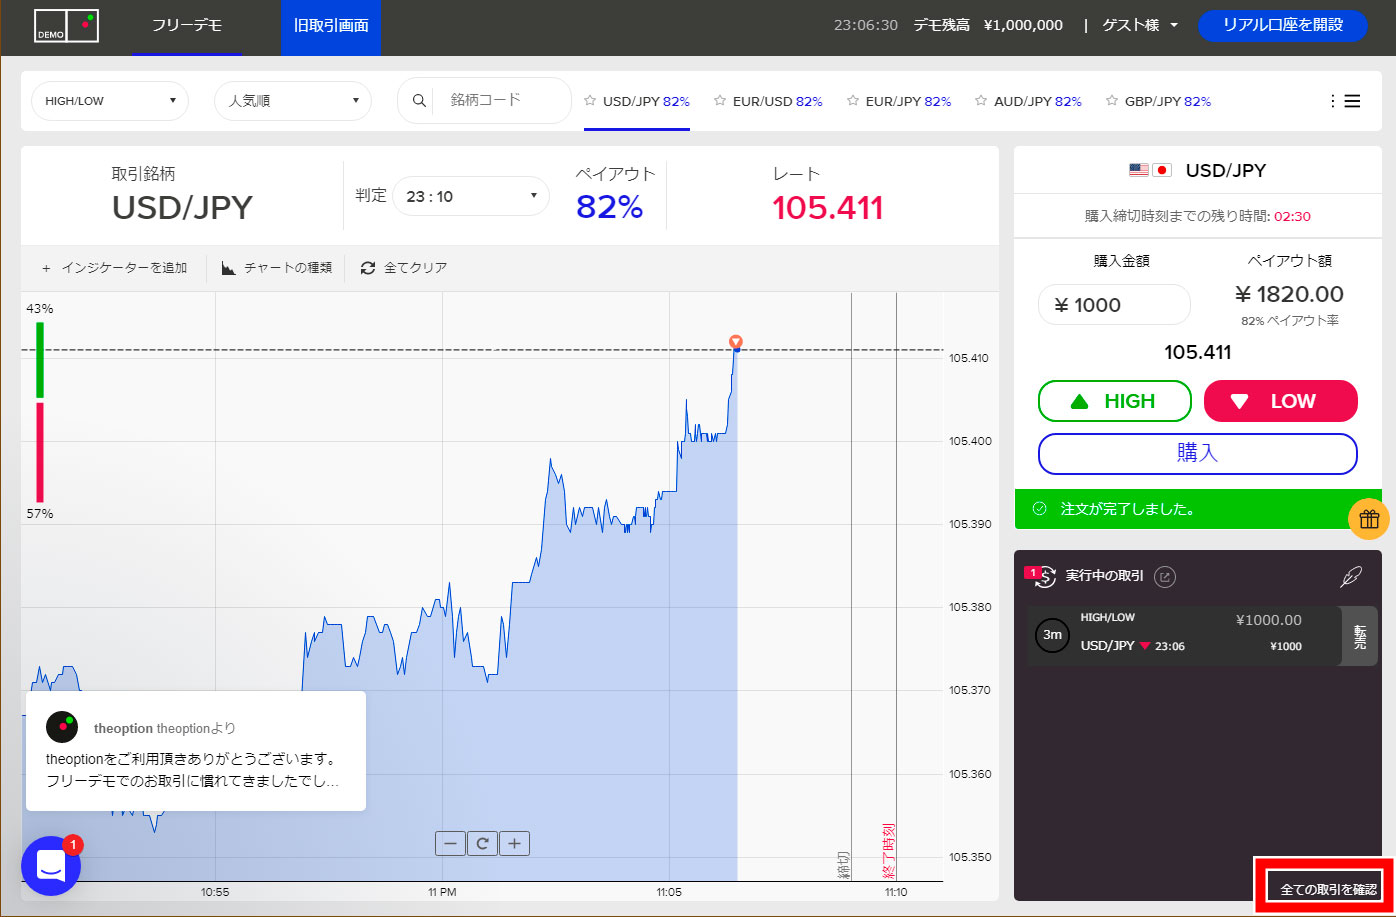Open the theoption chat message popup
The image size is (1396, 917).
coord(196,751)
